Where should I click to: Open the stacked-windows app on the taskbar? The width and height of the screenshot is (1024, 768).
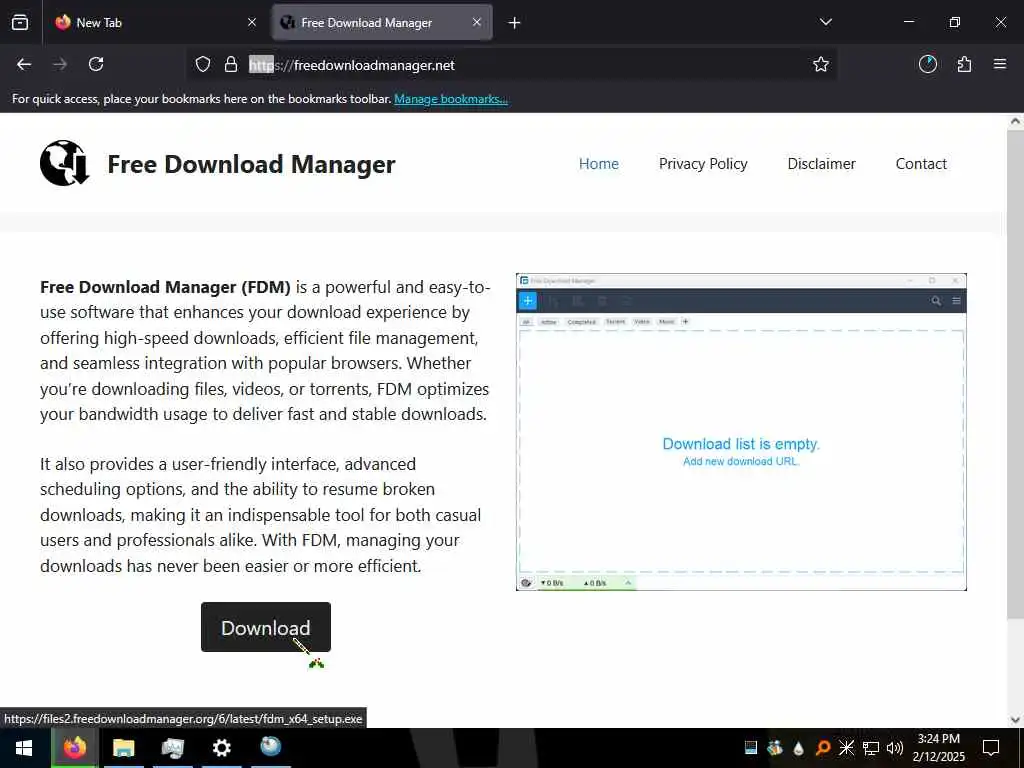(172, 747)
